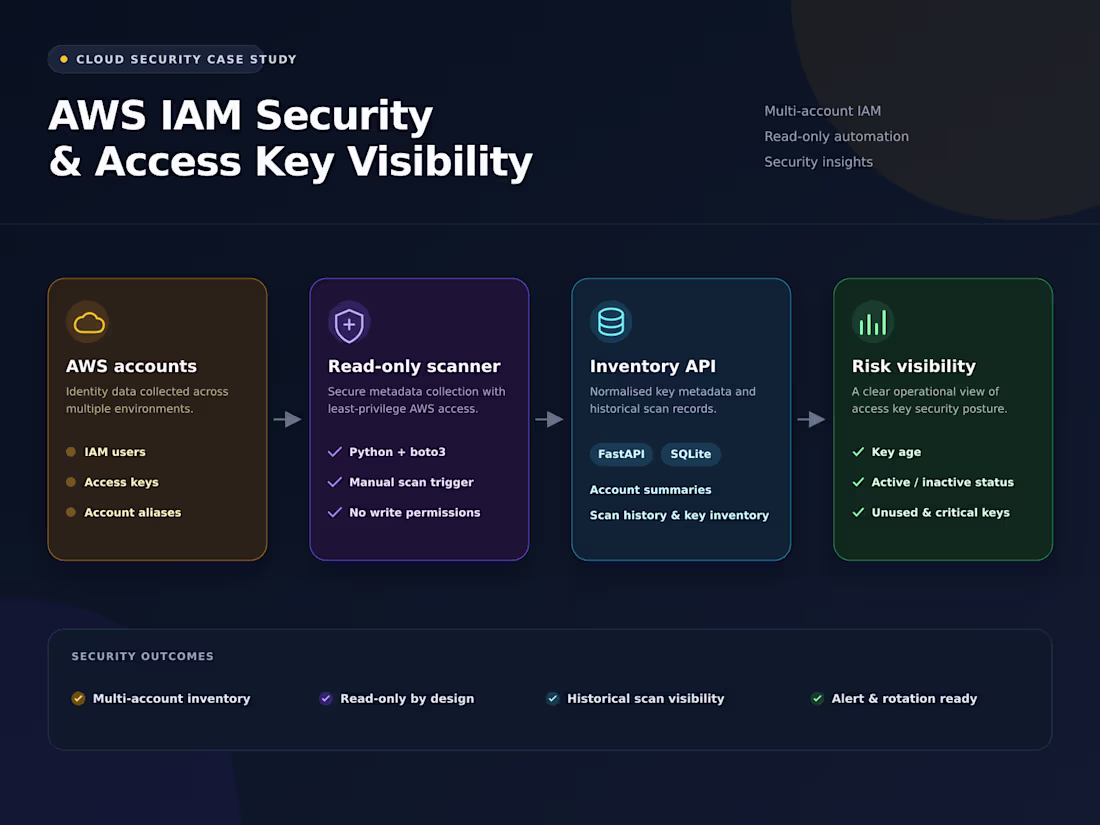Click the bullet dot beside Account aliases

(x=71, y=512)
